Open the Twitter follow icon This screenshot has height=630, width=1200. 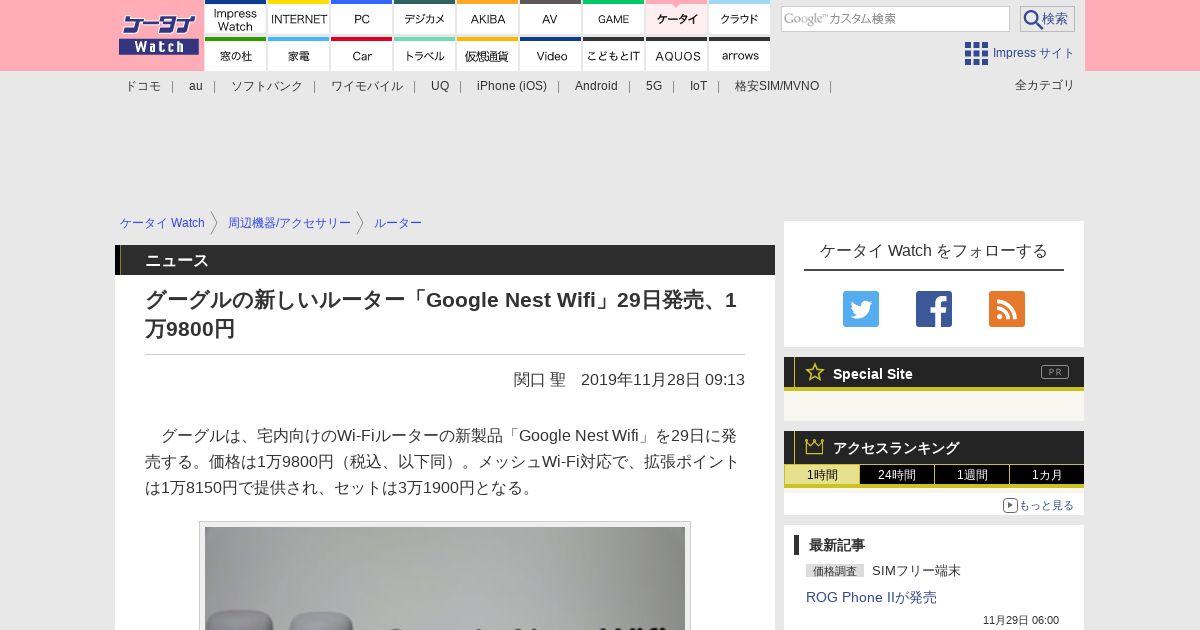coord(861,309)
